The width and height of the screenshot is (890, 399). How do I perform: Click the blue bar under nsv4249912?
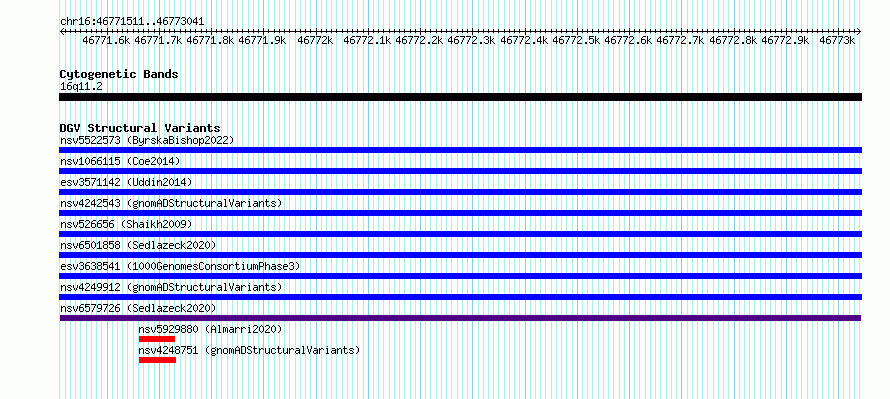coord(460,297)
